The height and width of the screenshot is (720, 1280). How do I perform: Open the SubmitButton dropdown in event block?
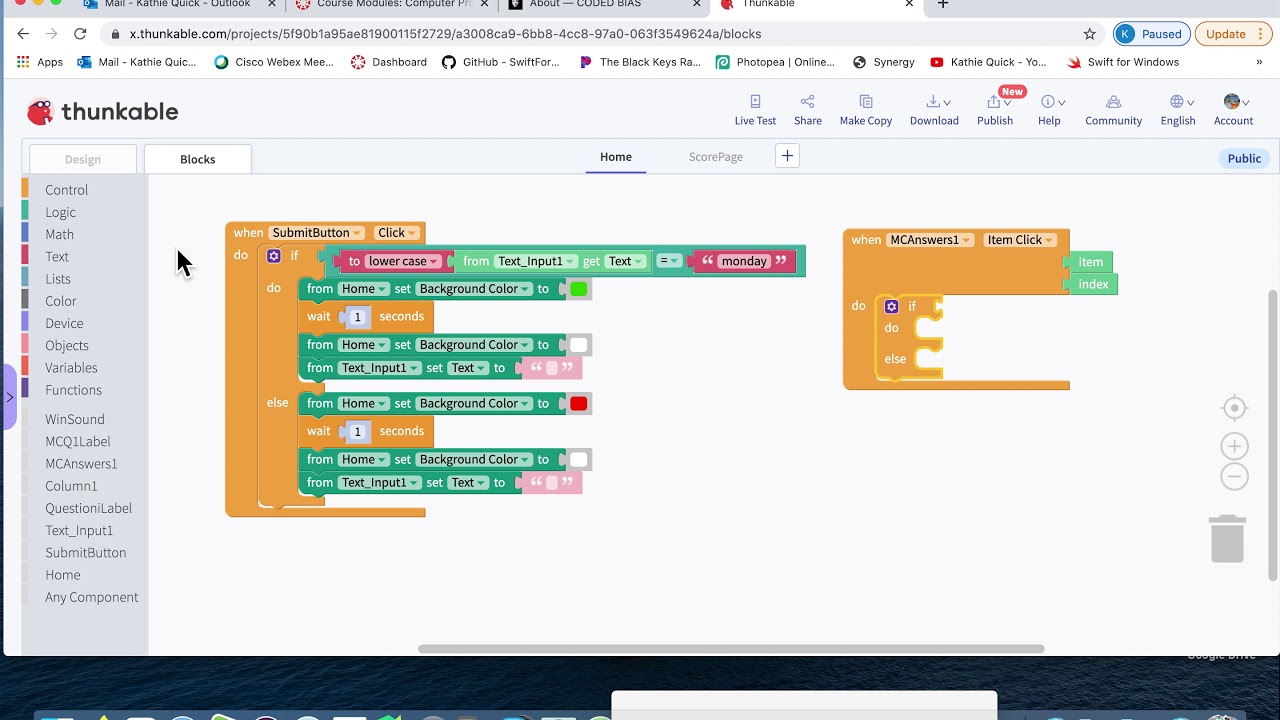tap(317, 233)
